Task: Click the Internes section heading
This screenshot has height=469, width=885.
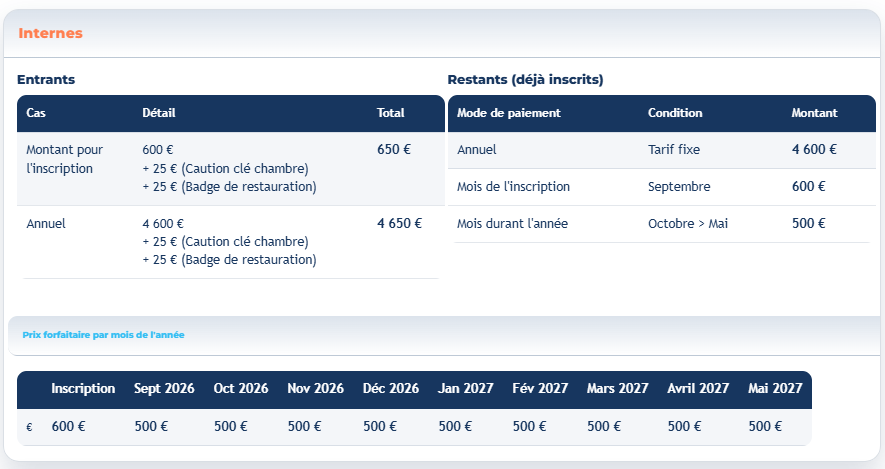Action: [x=50, y=33]
